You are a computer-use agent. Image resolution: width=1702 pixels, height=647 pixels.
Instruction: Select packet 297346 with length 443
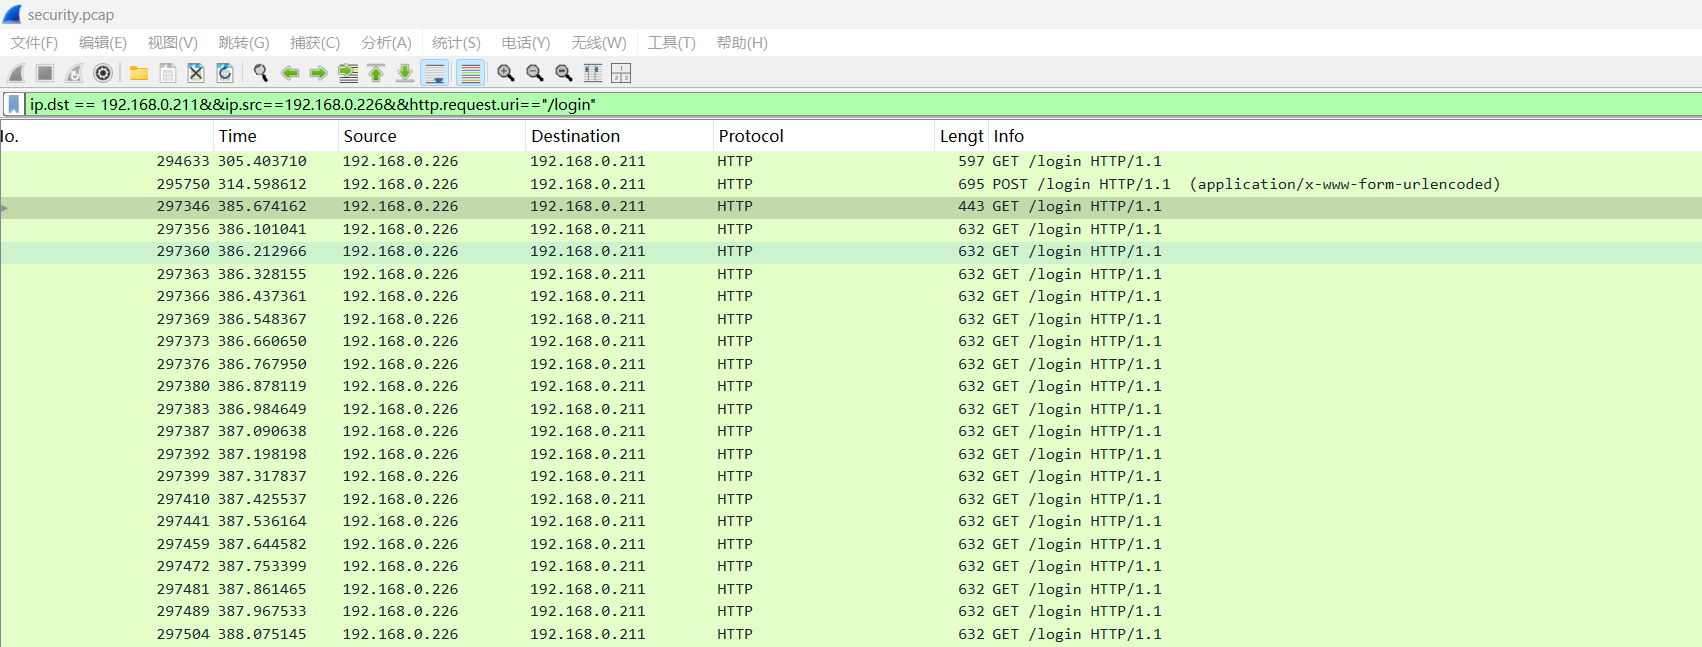[851, 206]
